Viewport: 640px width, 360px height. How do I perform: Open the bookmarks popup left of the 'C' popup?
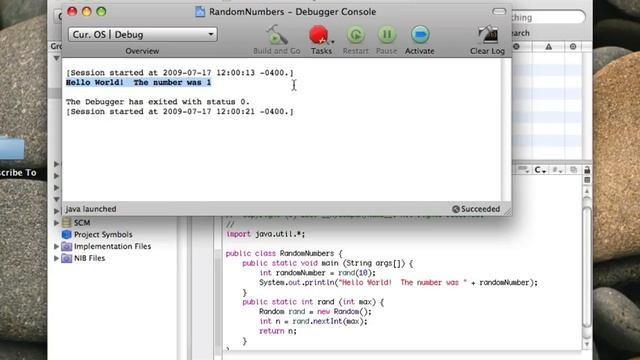click(x=523, y=170)
